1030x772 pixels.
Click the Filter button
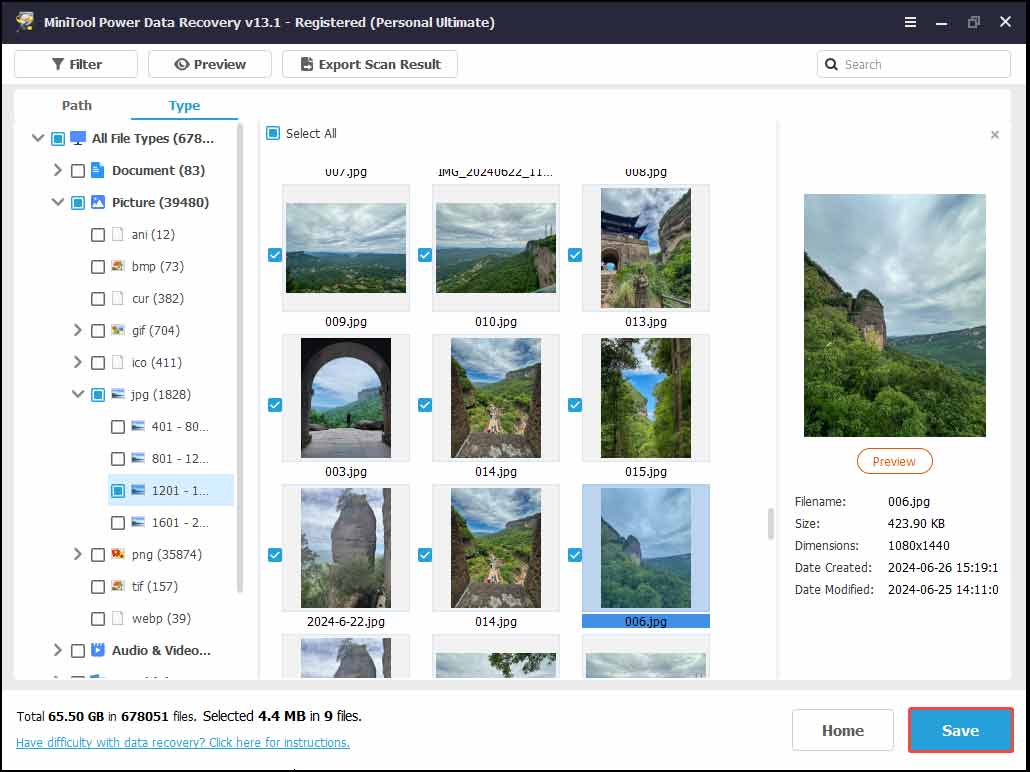point(76,64)
